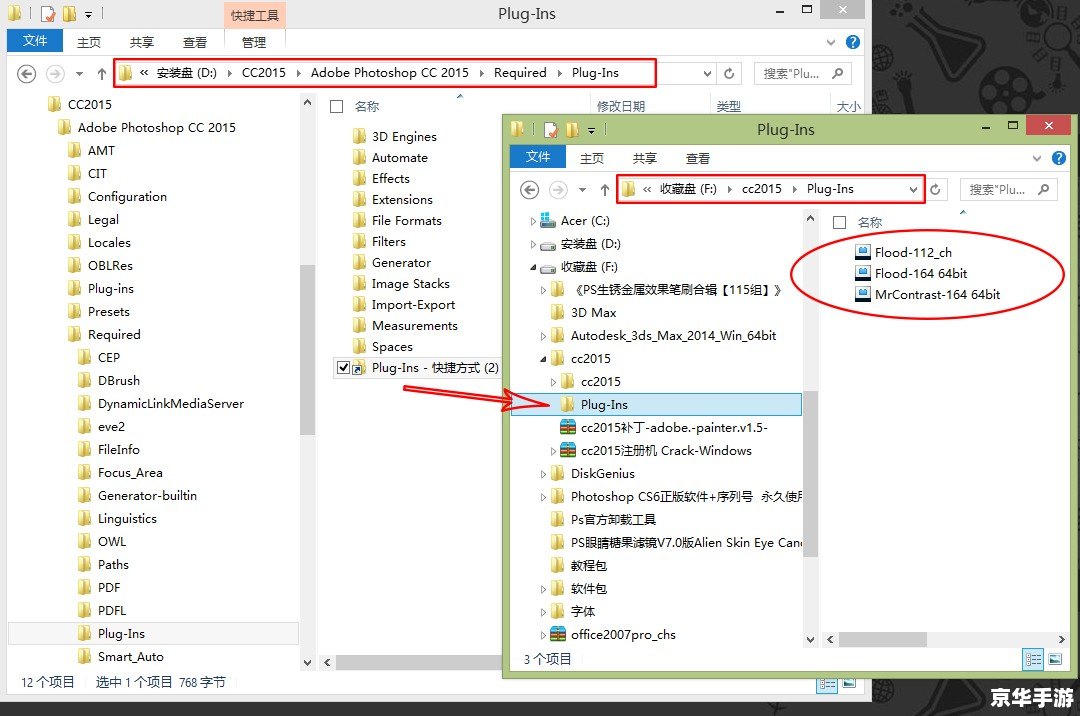Viewport: 1080px width, 716px height.
Task: Toggle select-all checkbox in front window header
Action: click(840, 222)
